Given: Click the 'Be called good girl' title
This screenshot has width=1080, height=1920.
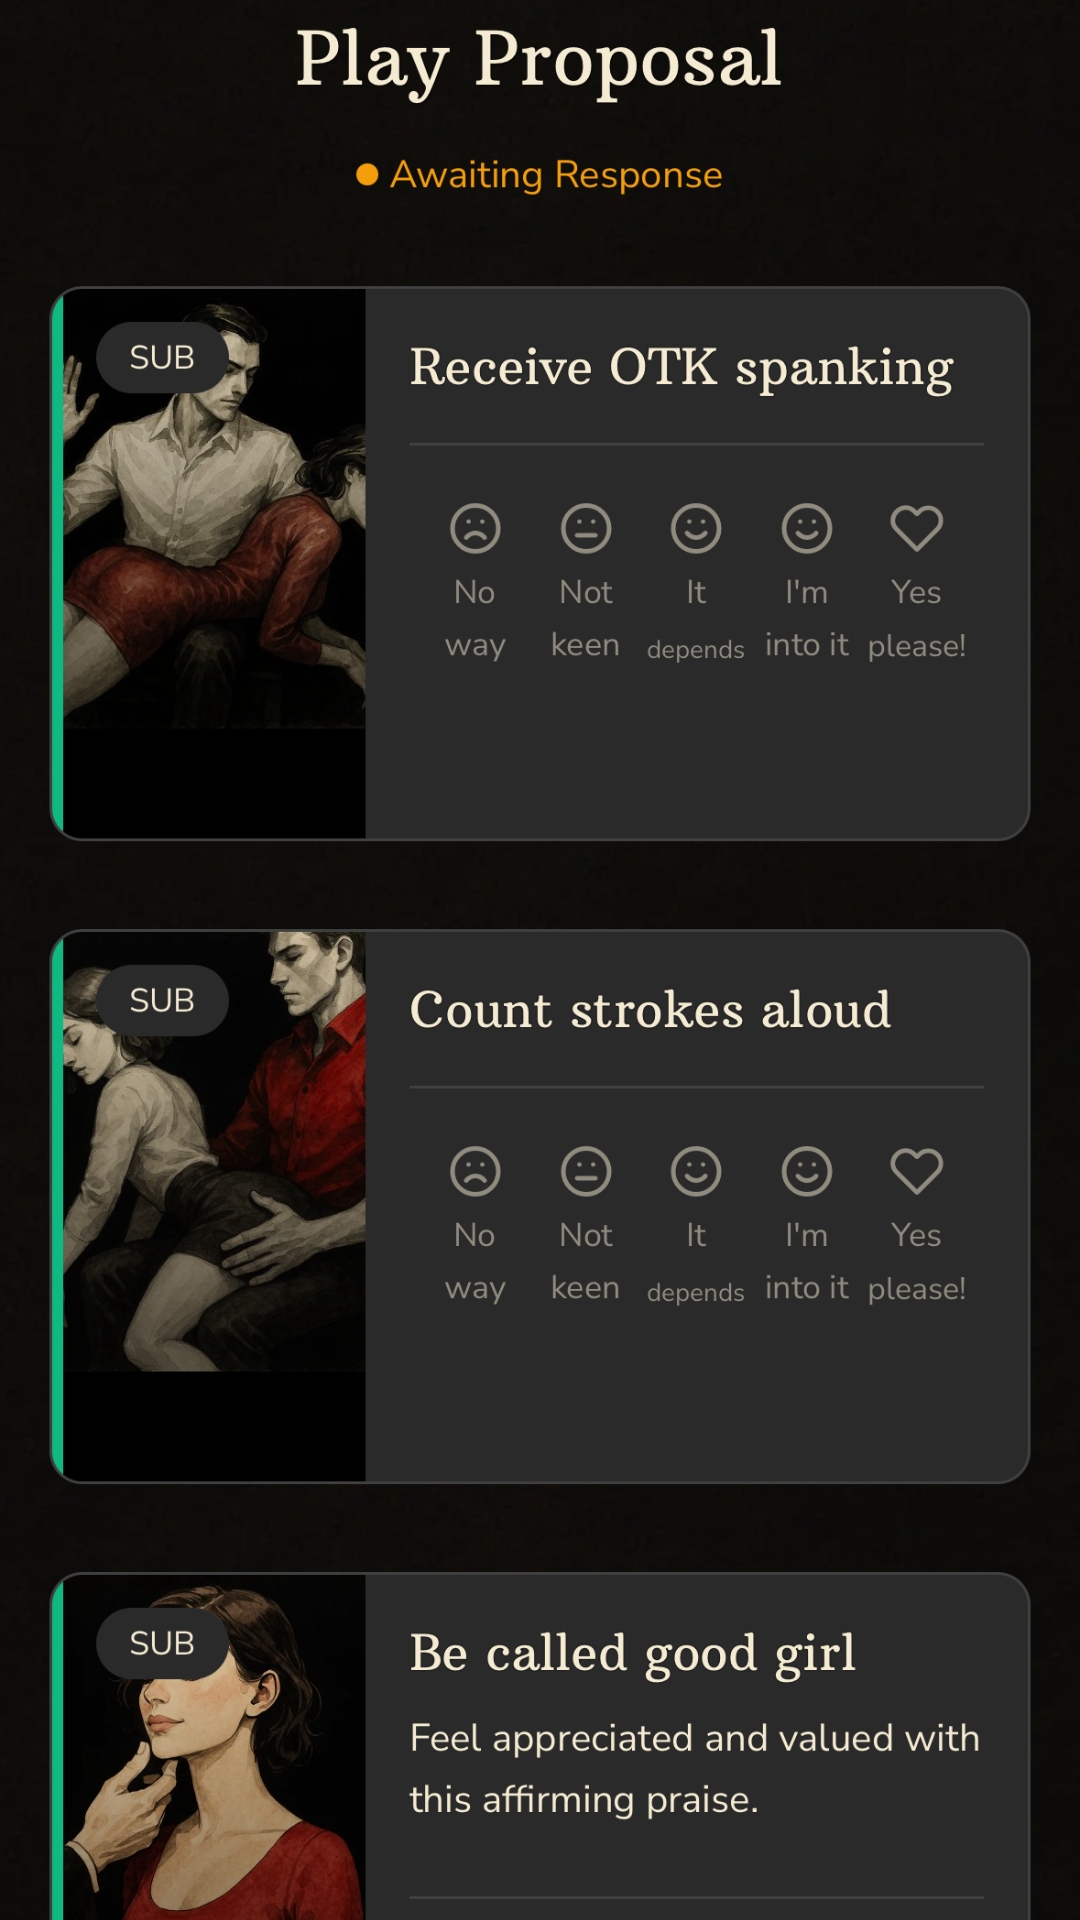Looking at the screenshot, I should (x=633, y=1653).
